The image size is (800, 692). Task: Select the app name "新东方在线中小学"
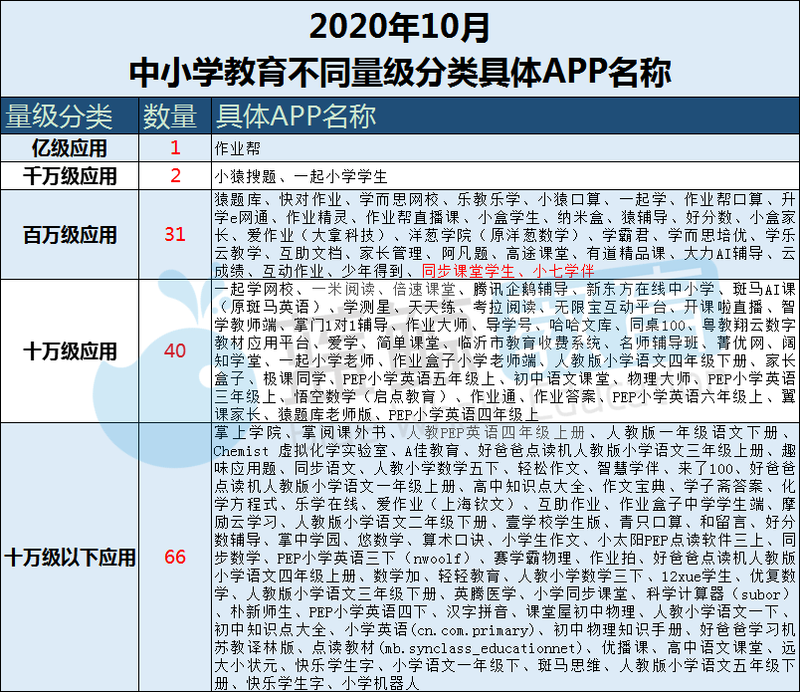(650, 289)
